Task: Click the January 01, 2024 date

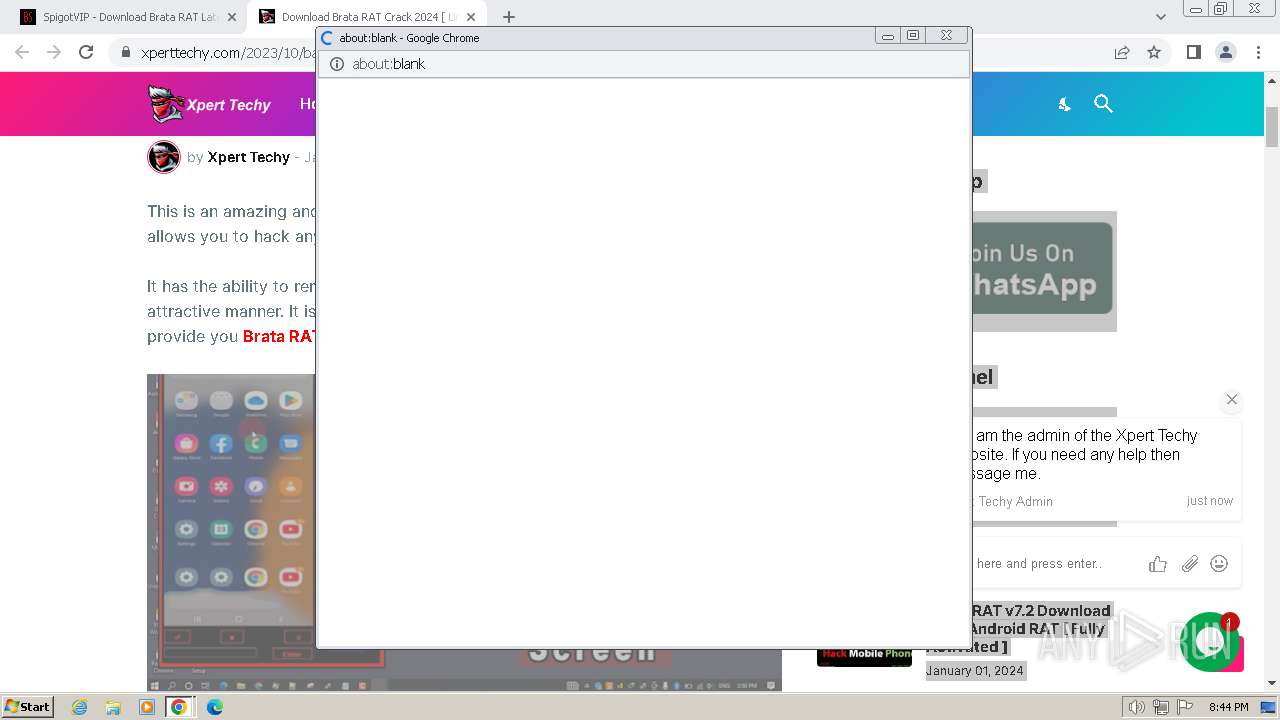Action: 975,670
